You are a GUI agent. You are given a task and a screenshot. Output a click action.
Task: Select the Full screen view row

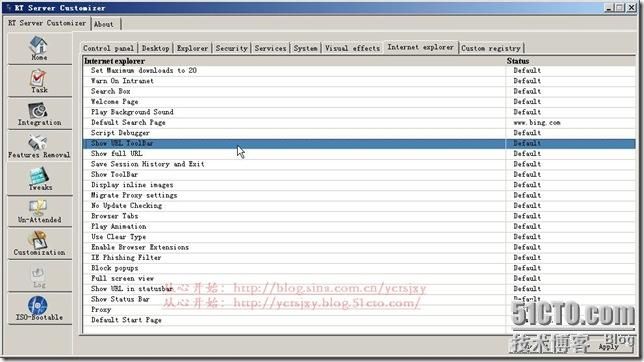point(359,279)
